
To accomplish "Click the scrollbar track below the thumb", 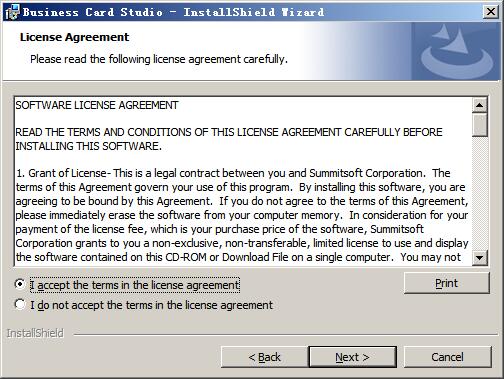I will (x=480, y=193).
